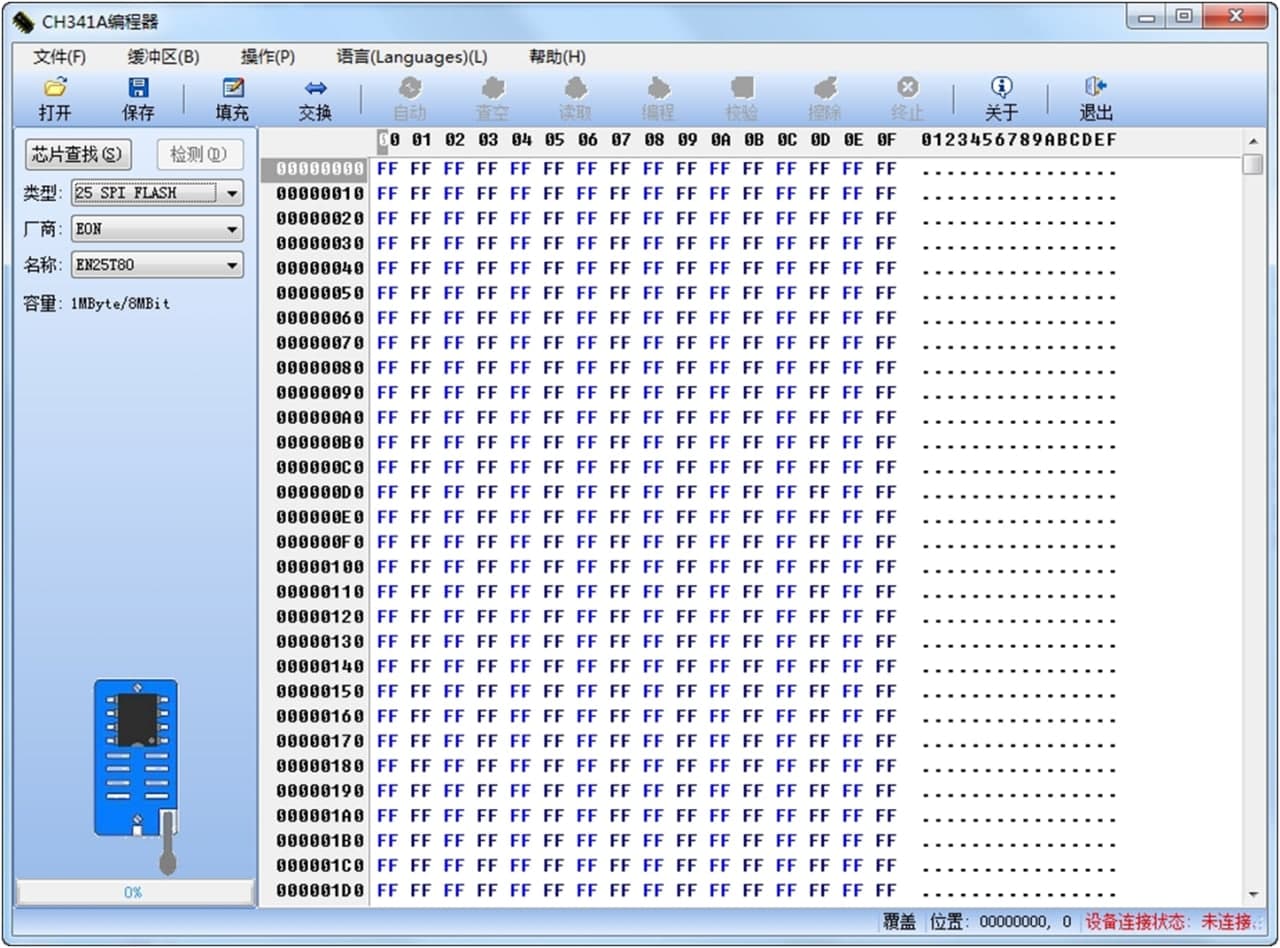Click the hex view scroll up arrow
This screenshot has width=1280, height=948.
1253,141
